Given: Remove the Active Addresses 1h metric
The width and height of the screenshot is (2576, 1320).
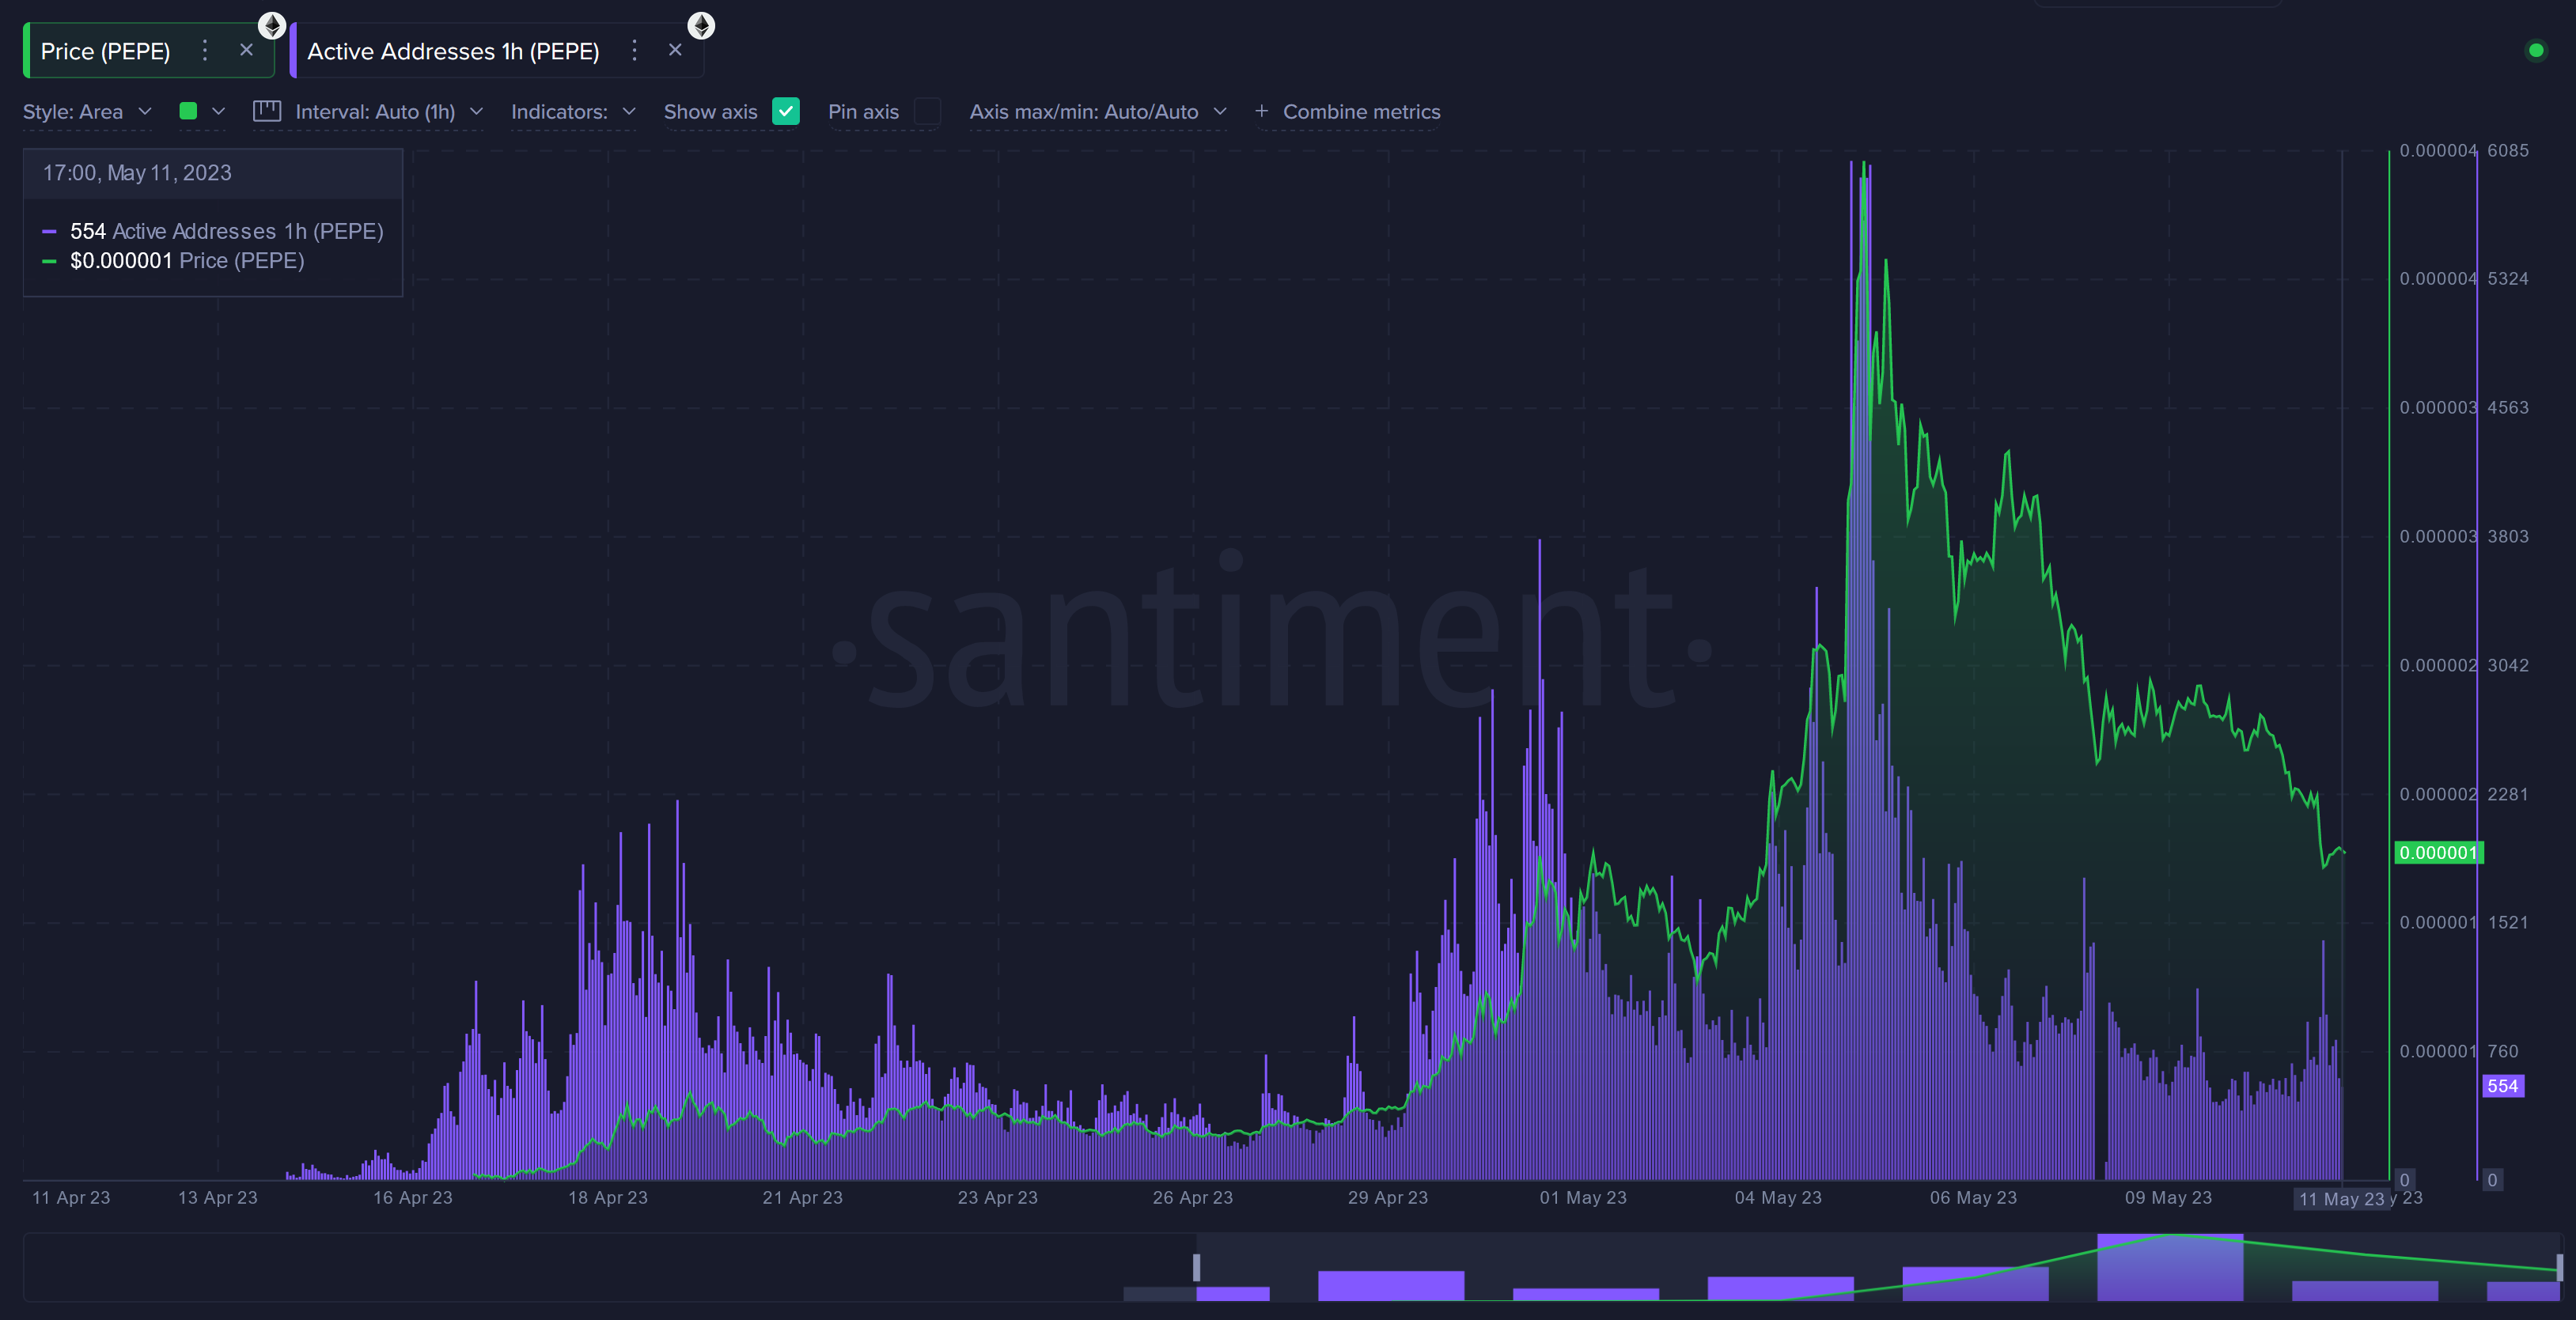Looking at the screenshot, I should coord(675,50).
